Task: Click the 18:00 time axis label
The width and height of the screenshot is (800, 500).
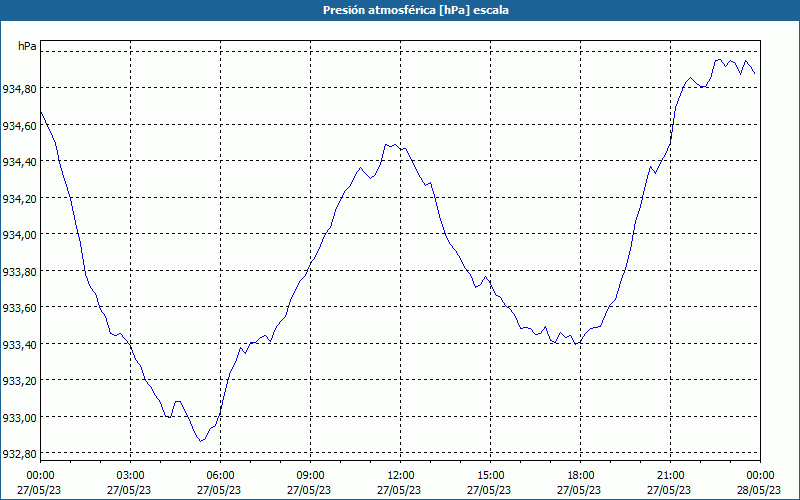Action: click(581, 476)
